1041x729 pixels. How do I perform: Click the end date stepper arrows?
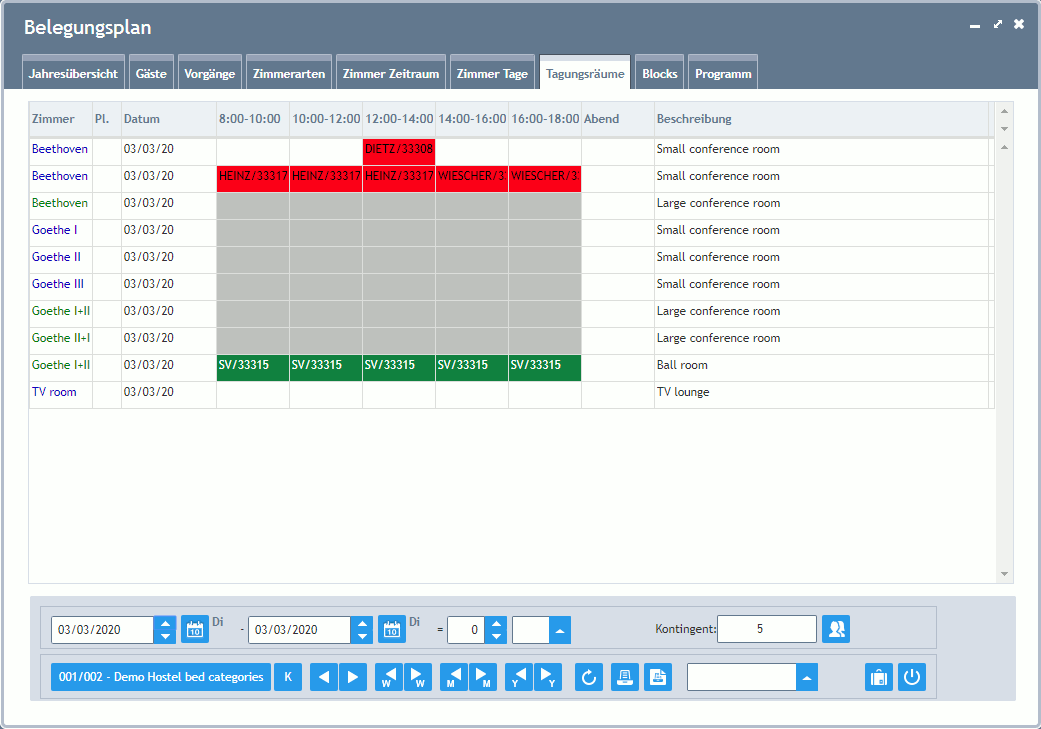pos(362,629)
